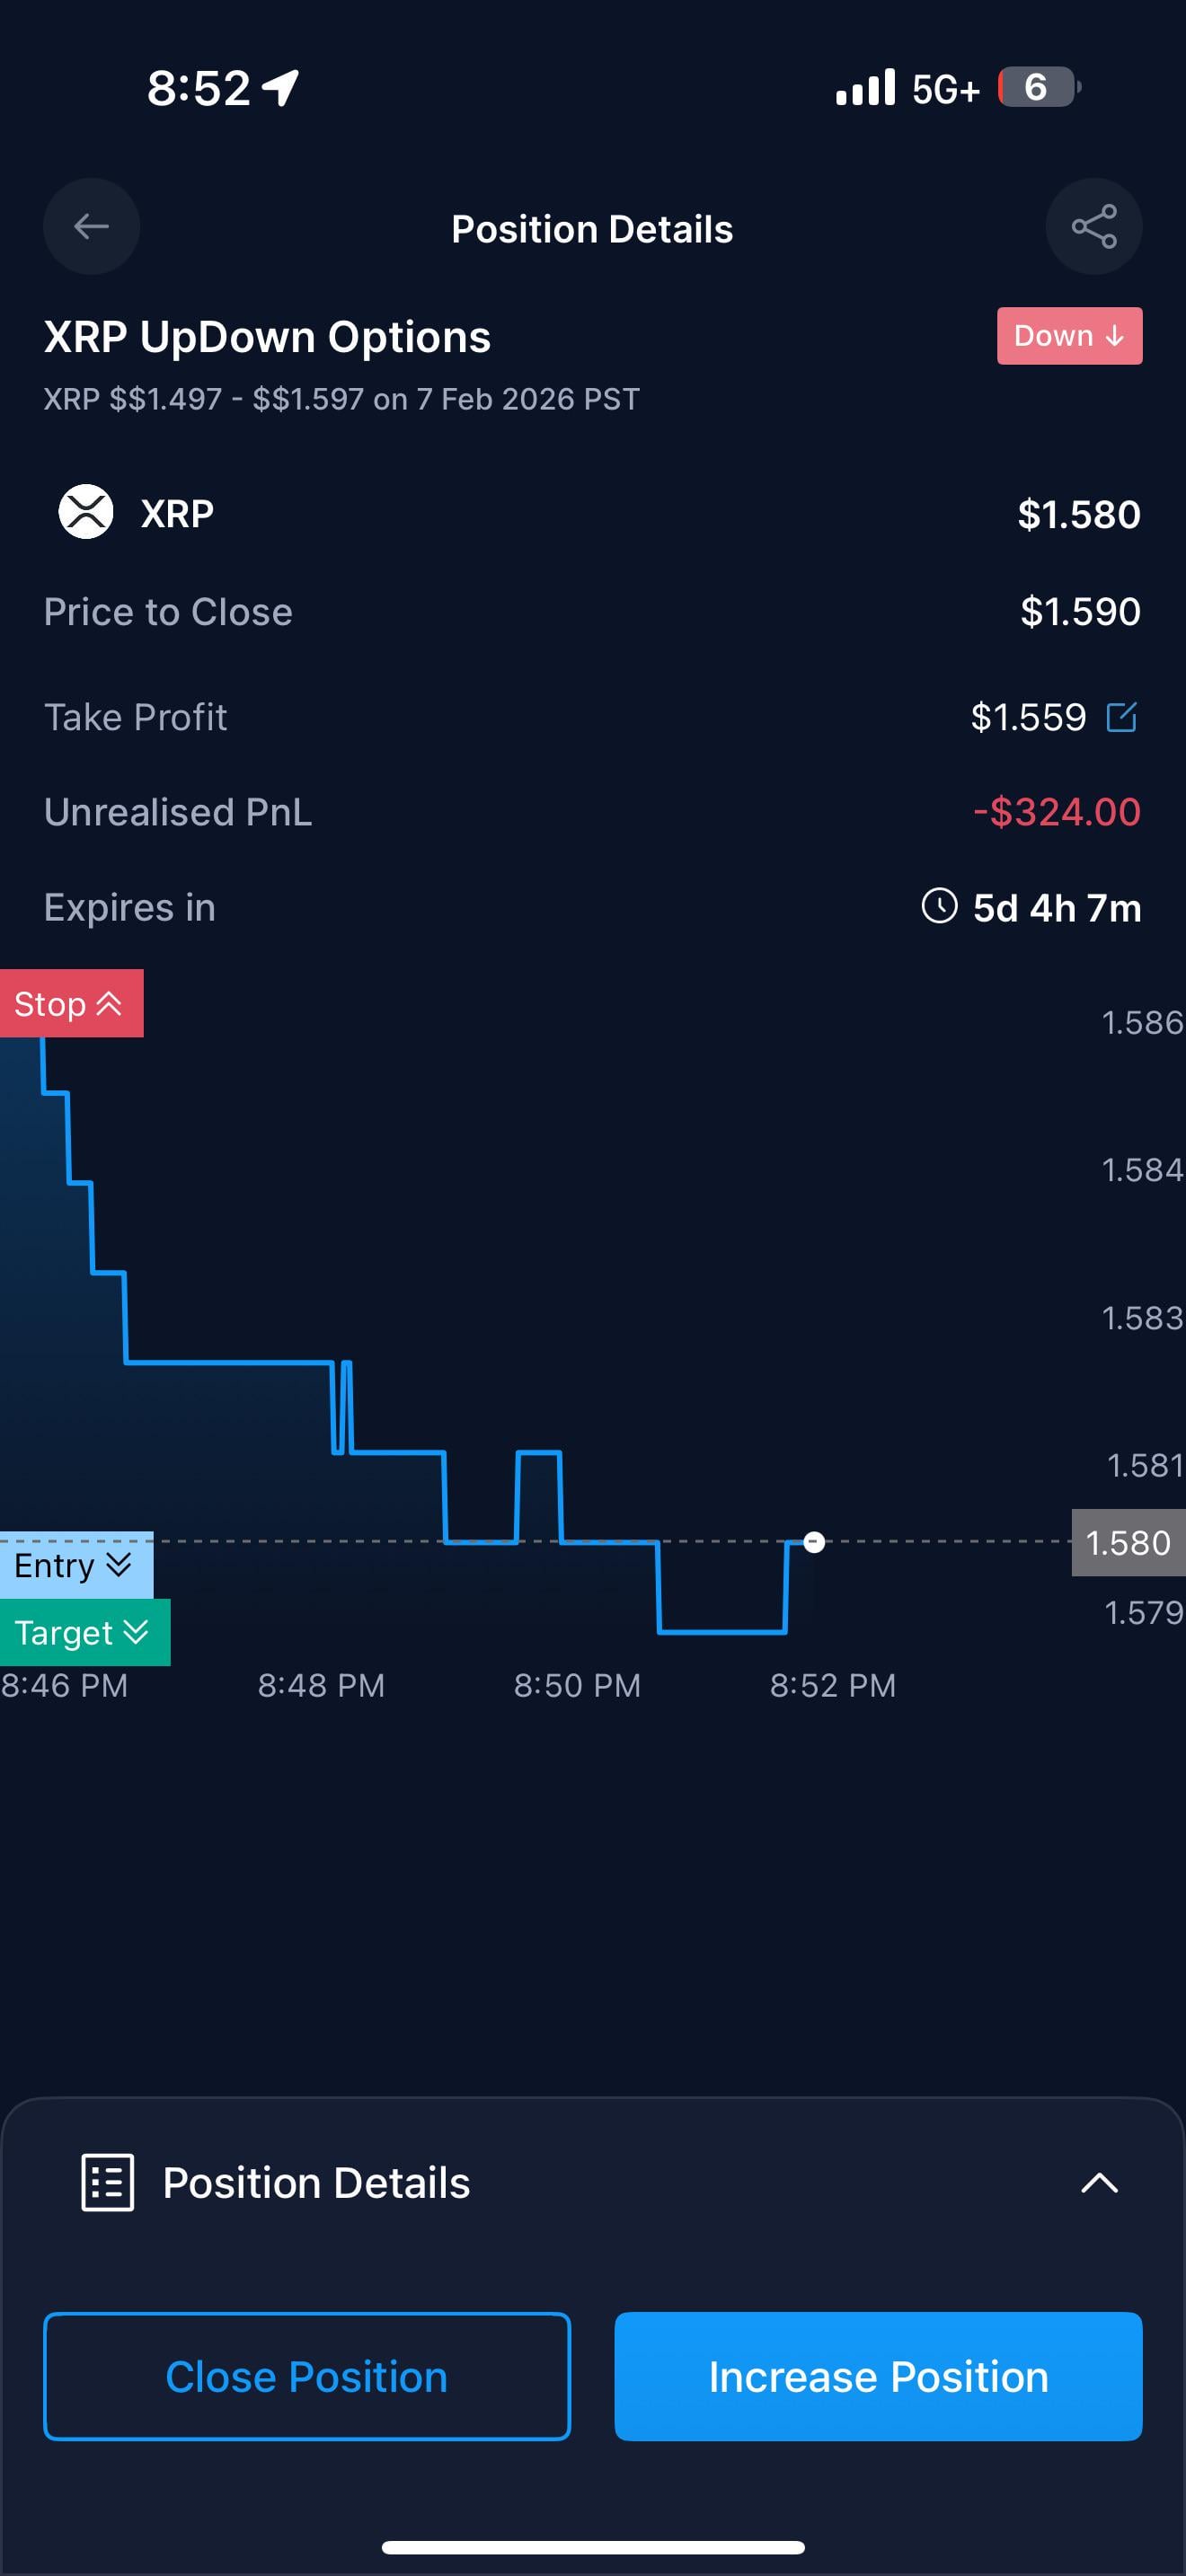This screenshot has width=1186, height=2576.
Task: Toggle the Entry level marker
Action: (75, 1565)
